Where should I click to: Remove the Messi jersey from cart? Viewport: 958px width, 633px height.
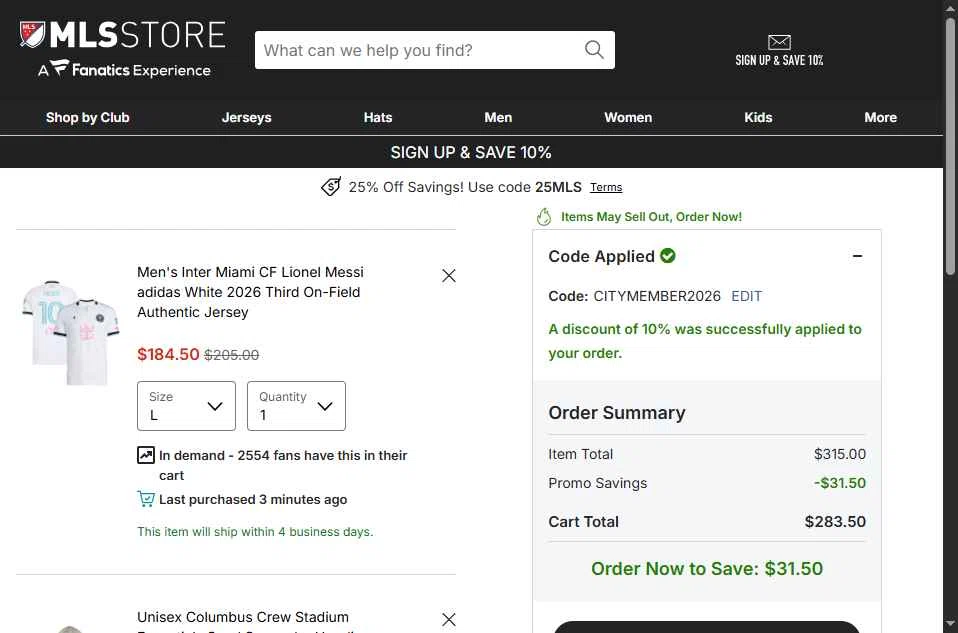pos(448,276)
